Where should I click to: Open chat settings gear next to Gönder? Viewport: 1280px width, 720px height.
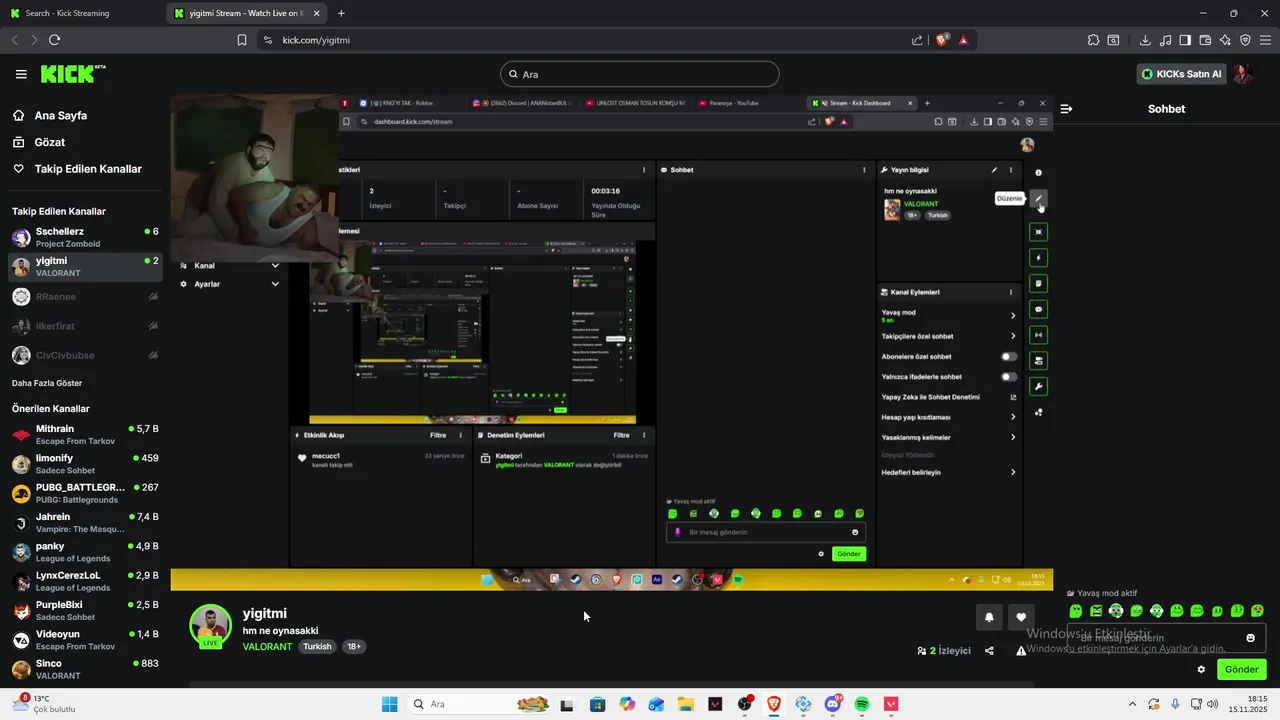[1201, 669]
